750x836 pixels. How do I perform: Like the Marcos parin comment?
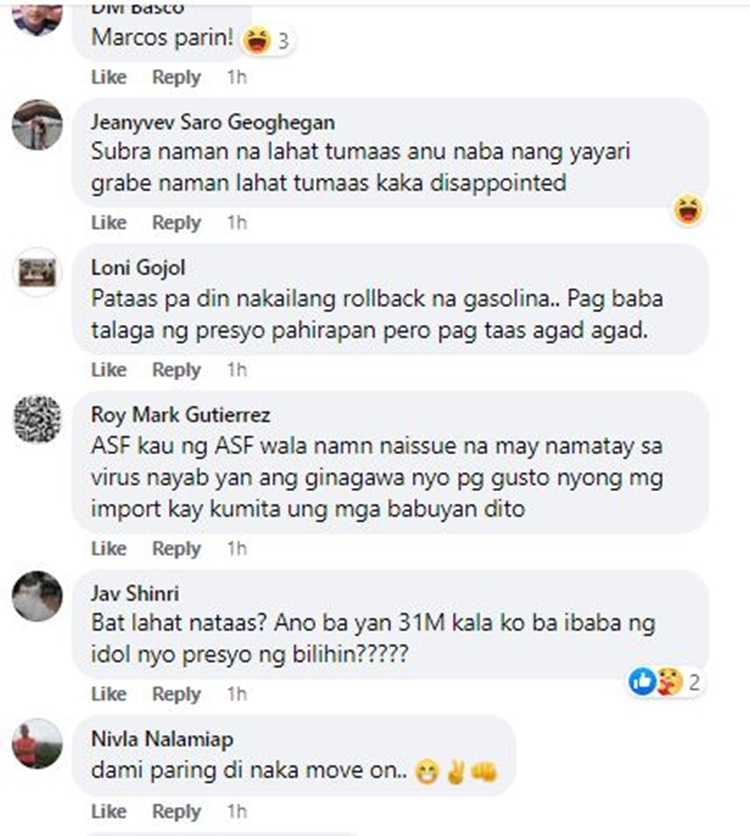click(109, 77)
